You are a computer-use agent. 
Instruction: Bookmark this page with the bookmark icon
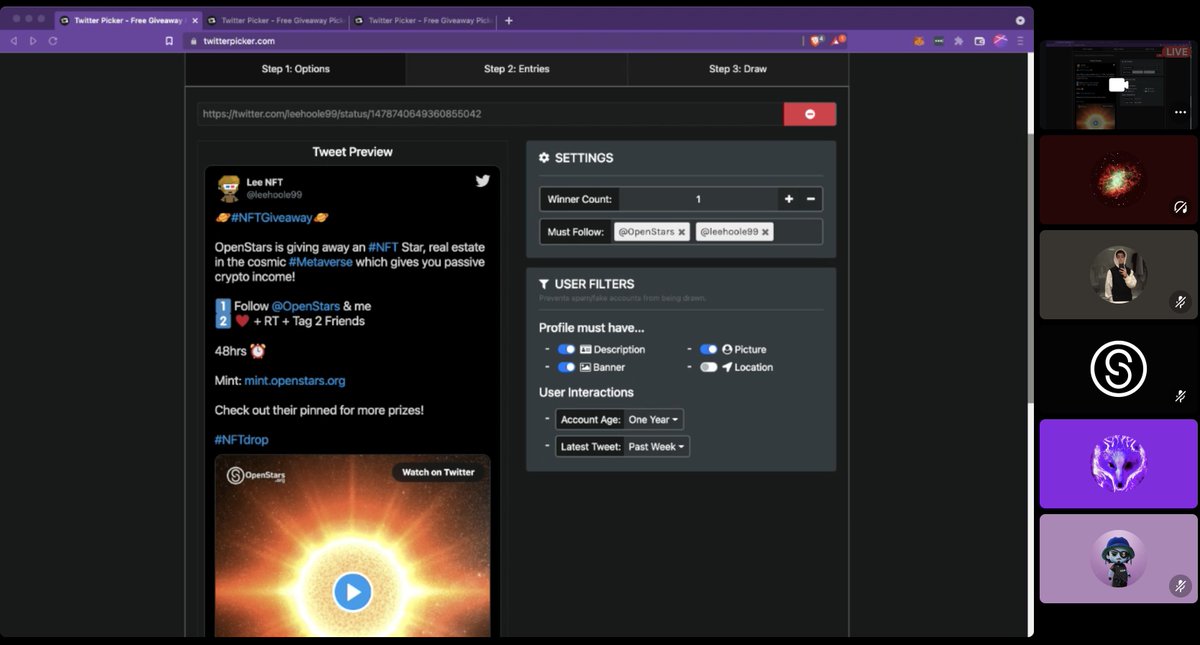169,41
